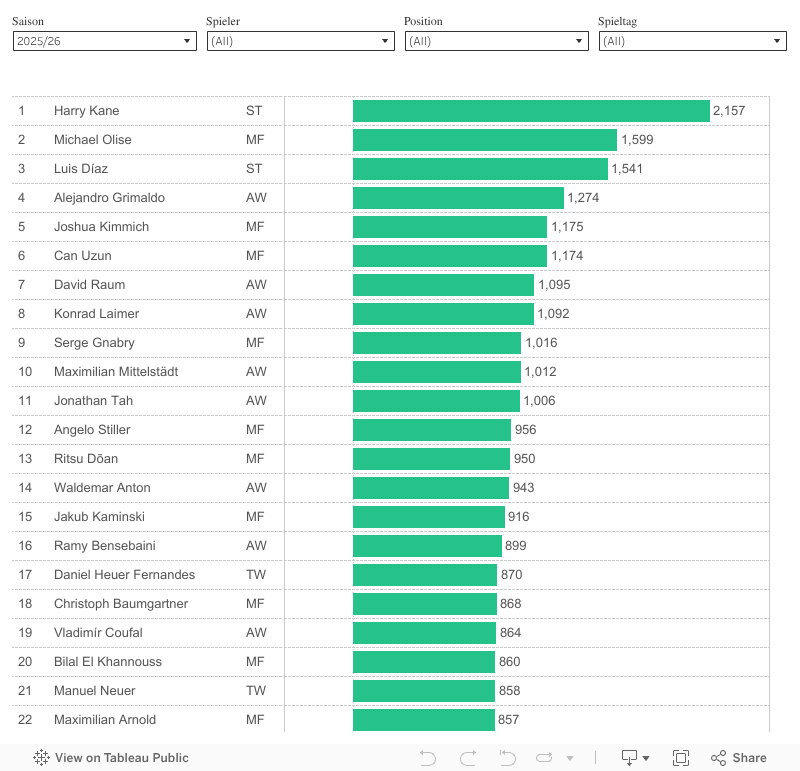Expand the Spieltag filter dropdown
Image resolution: width=800 pixels, height=771 pixels.
(692, 41)
